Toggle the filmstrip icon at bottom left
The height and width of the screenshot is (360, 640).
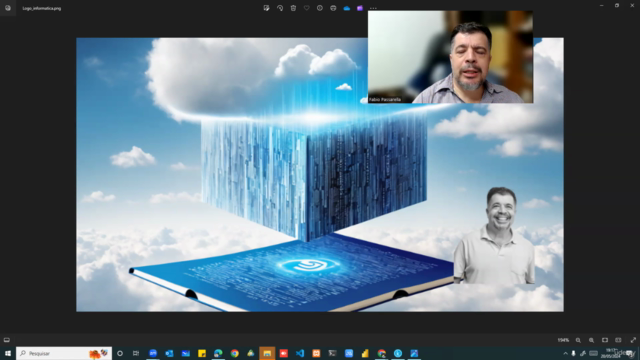tap(7, 340)
